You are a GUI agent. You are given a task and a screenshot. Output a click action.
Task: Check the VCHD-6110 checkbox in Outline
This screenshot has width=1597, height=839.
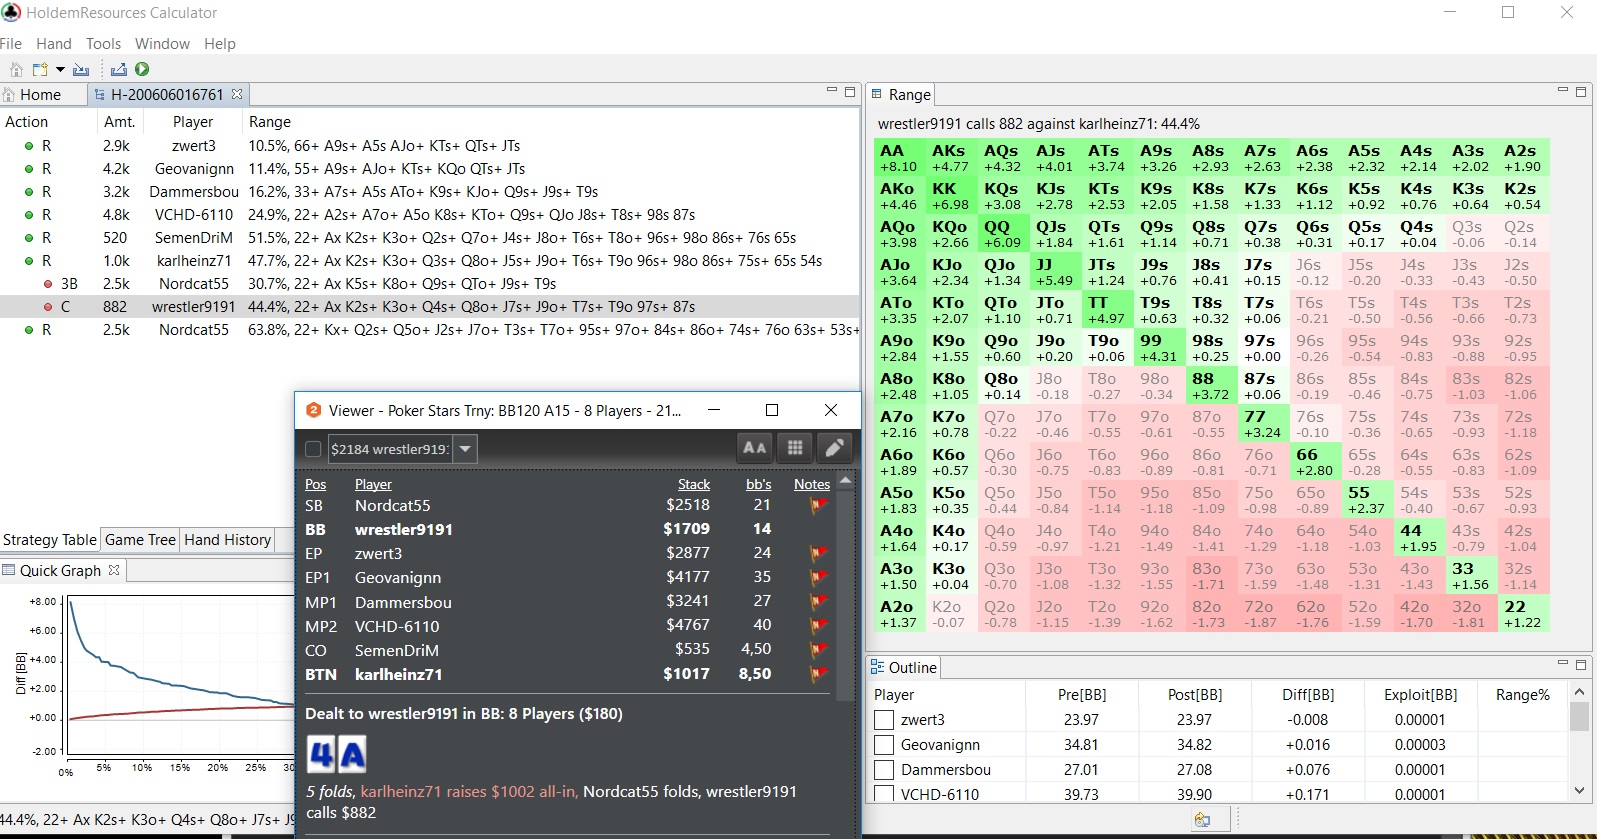[x=884, y=794]
